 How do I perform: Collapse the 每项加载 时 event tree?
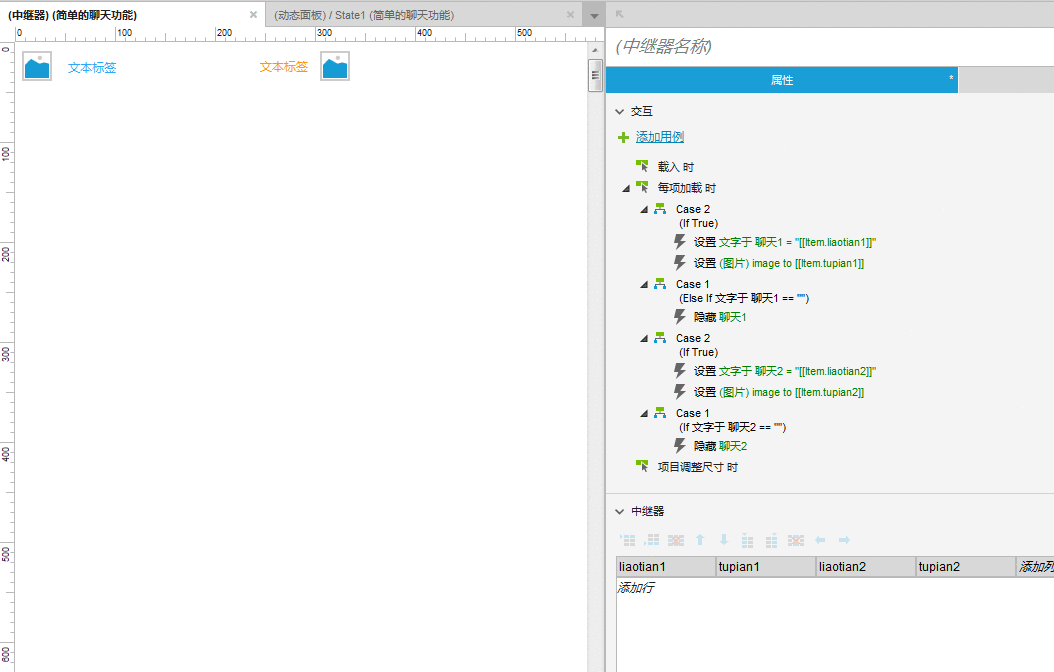click(626, 188)
